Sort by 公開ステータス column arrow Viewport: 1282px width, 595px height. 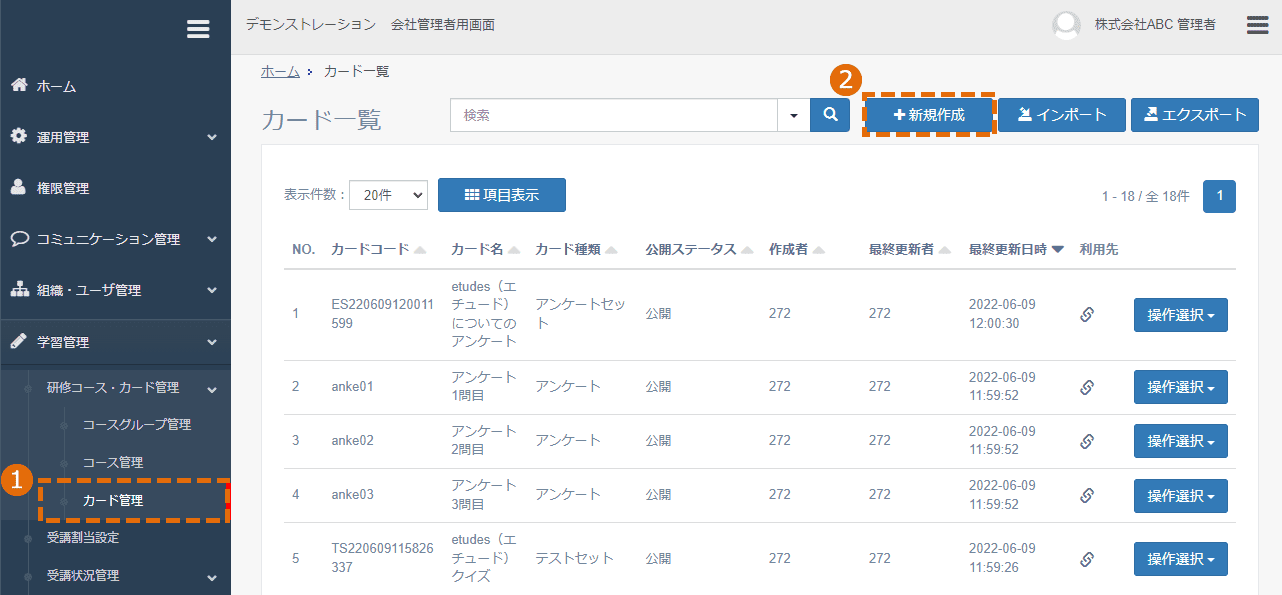[x=745, y=250]
